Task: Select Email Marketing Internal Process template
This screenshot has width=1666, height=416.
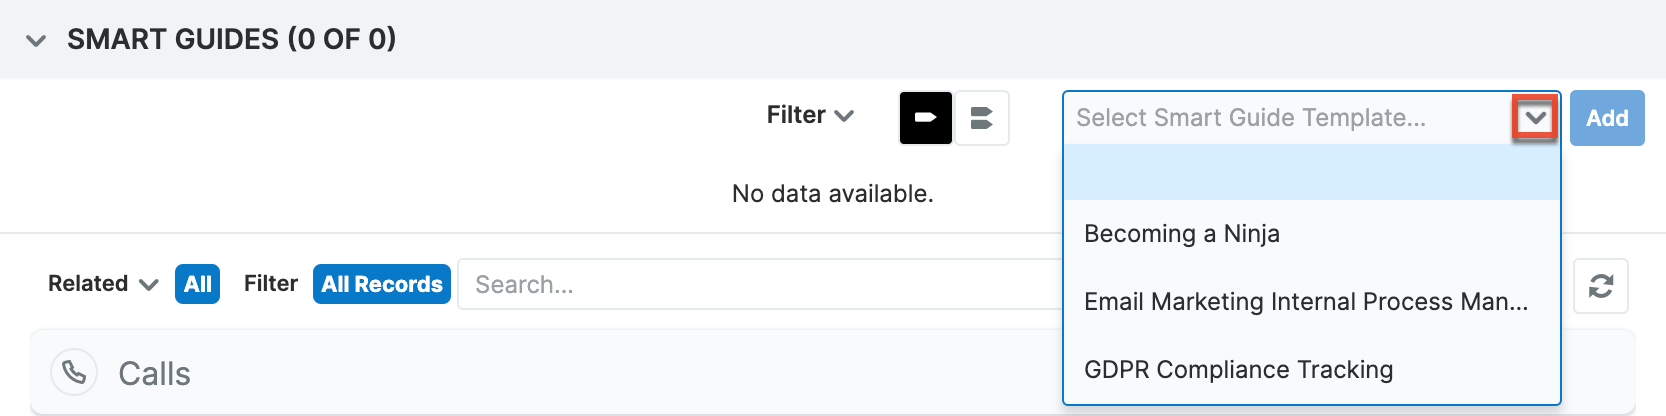Action: point(1306,302)
